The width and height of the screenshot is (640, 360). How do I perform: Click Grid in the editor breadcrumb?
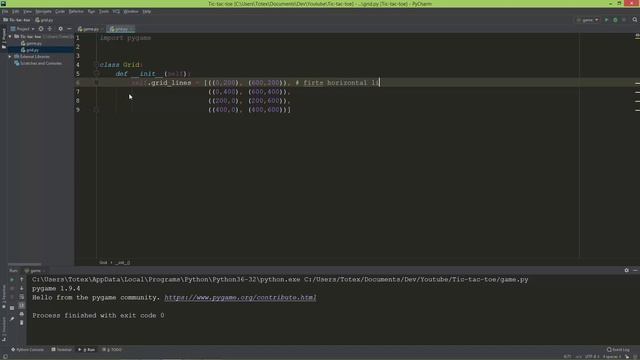pyautogui.click(x=103, y=262)
